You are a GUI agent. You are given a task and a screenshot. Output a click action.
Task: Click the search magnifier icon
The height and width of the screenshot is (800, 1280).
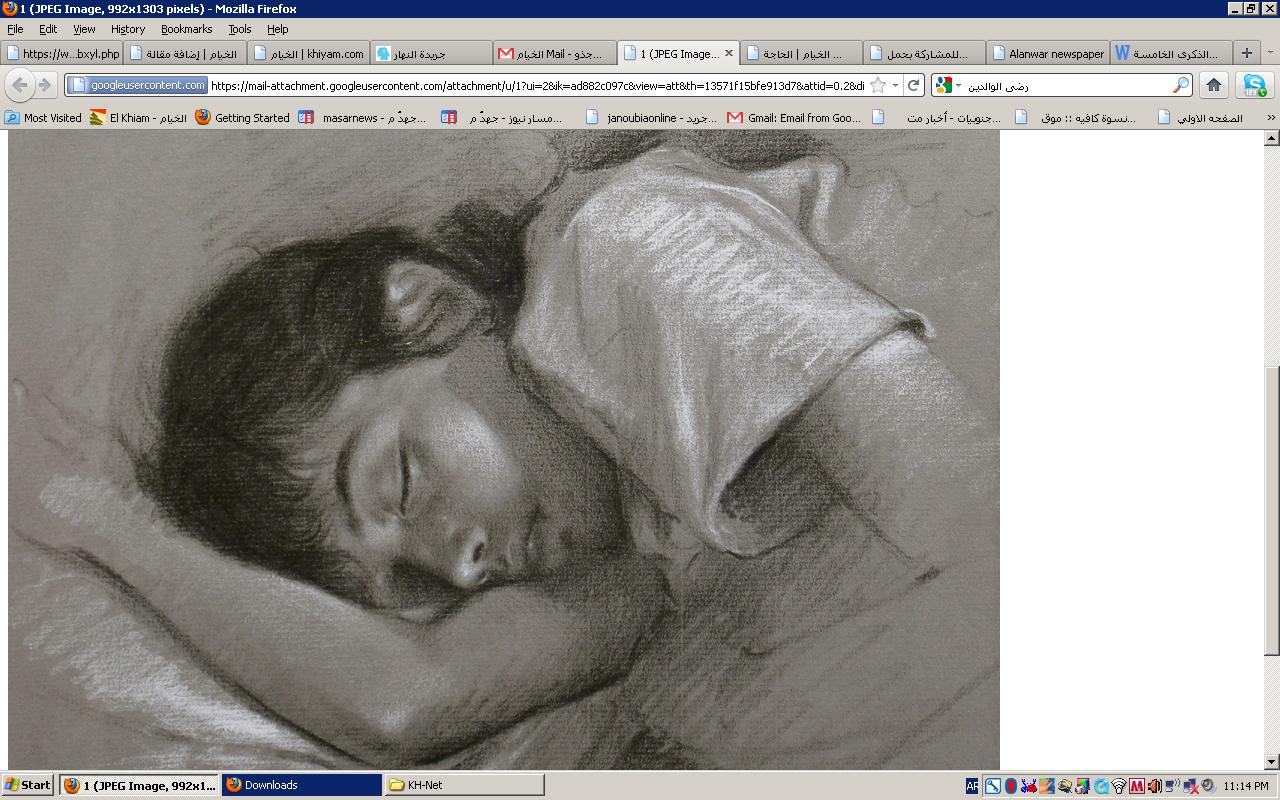[x=1180, y=86]
